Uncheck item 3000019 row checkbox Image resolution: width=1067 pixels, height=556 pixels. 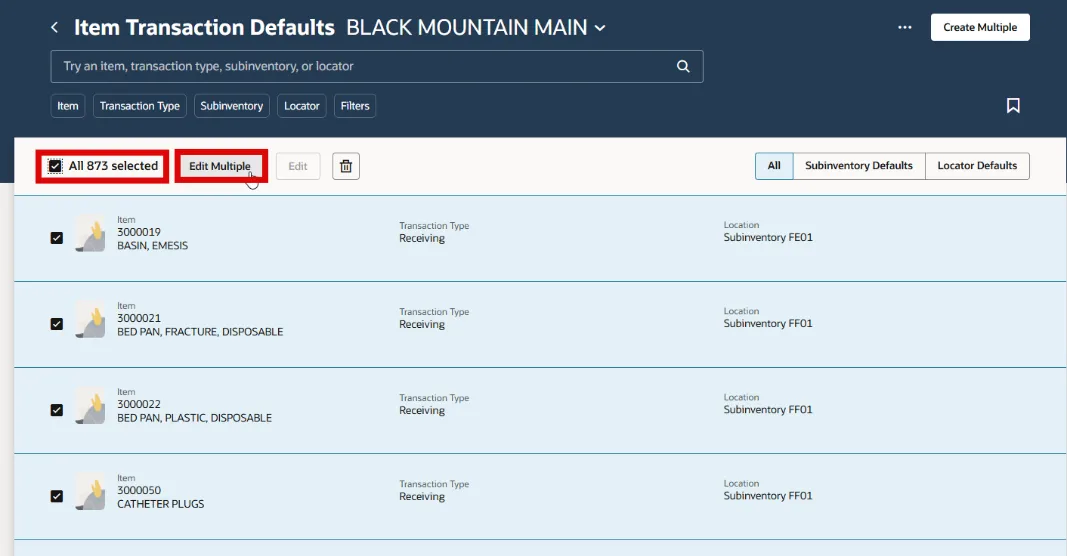(x=57, y=238)
